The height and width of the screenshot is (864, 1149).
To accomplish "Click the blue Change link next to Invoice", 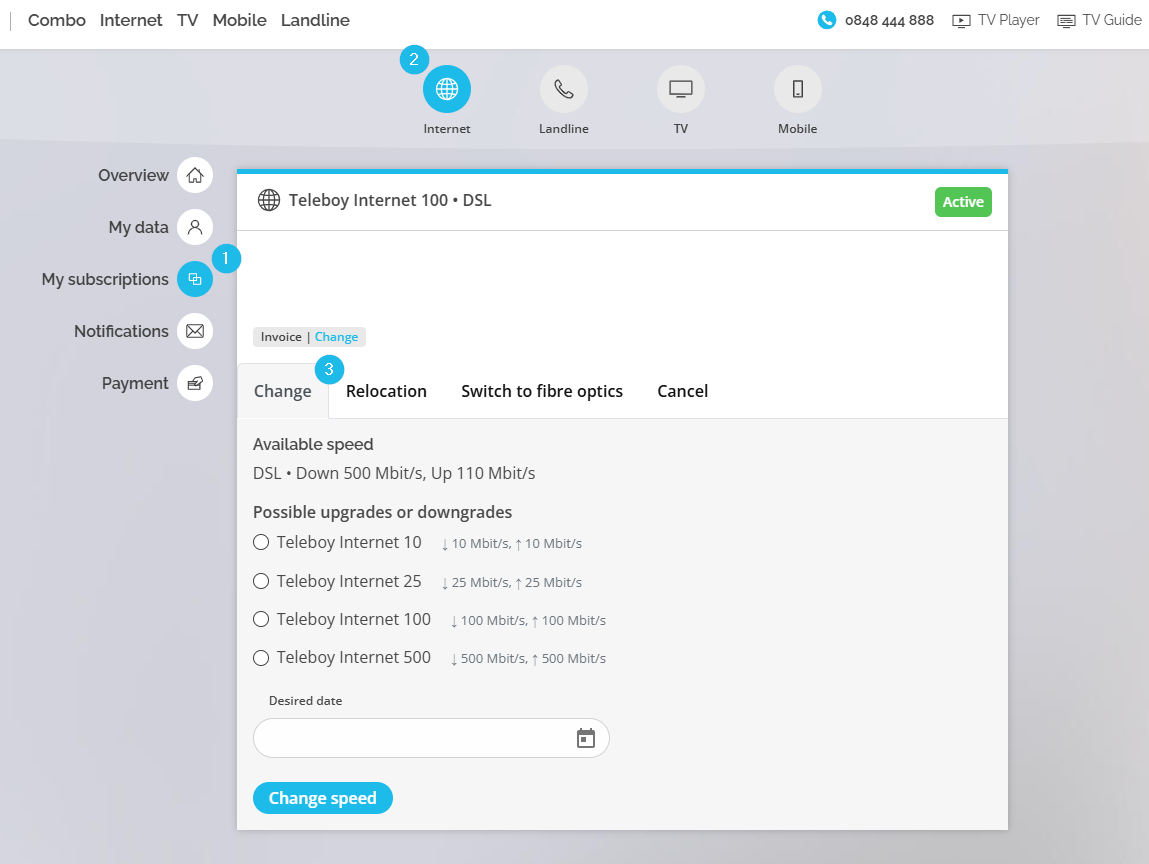I will tap(336, 337).
